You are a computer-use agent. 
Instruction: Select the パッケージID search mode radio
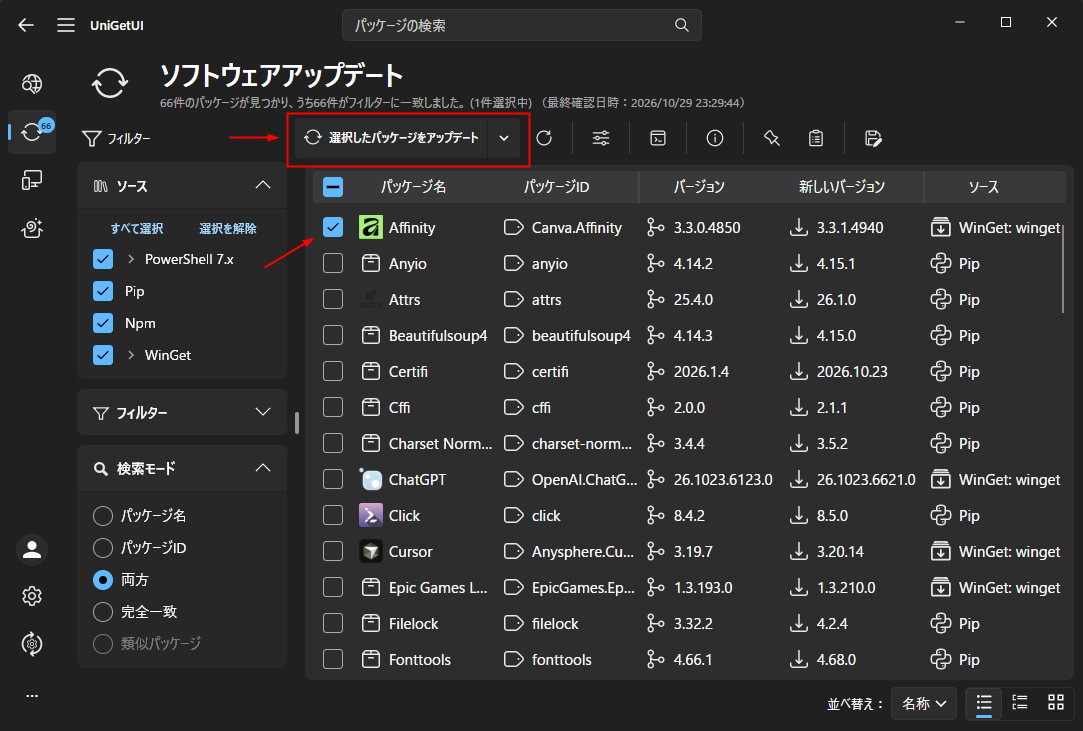click(103, 547)
